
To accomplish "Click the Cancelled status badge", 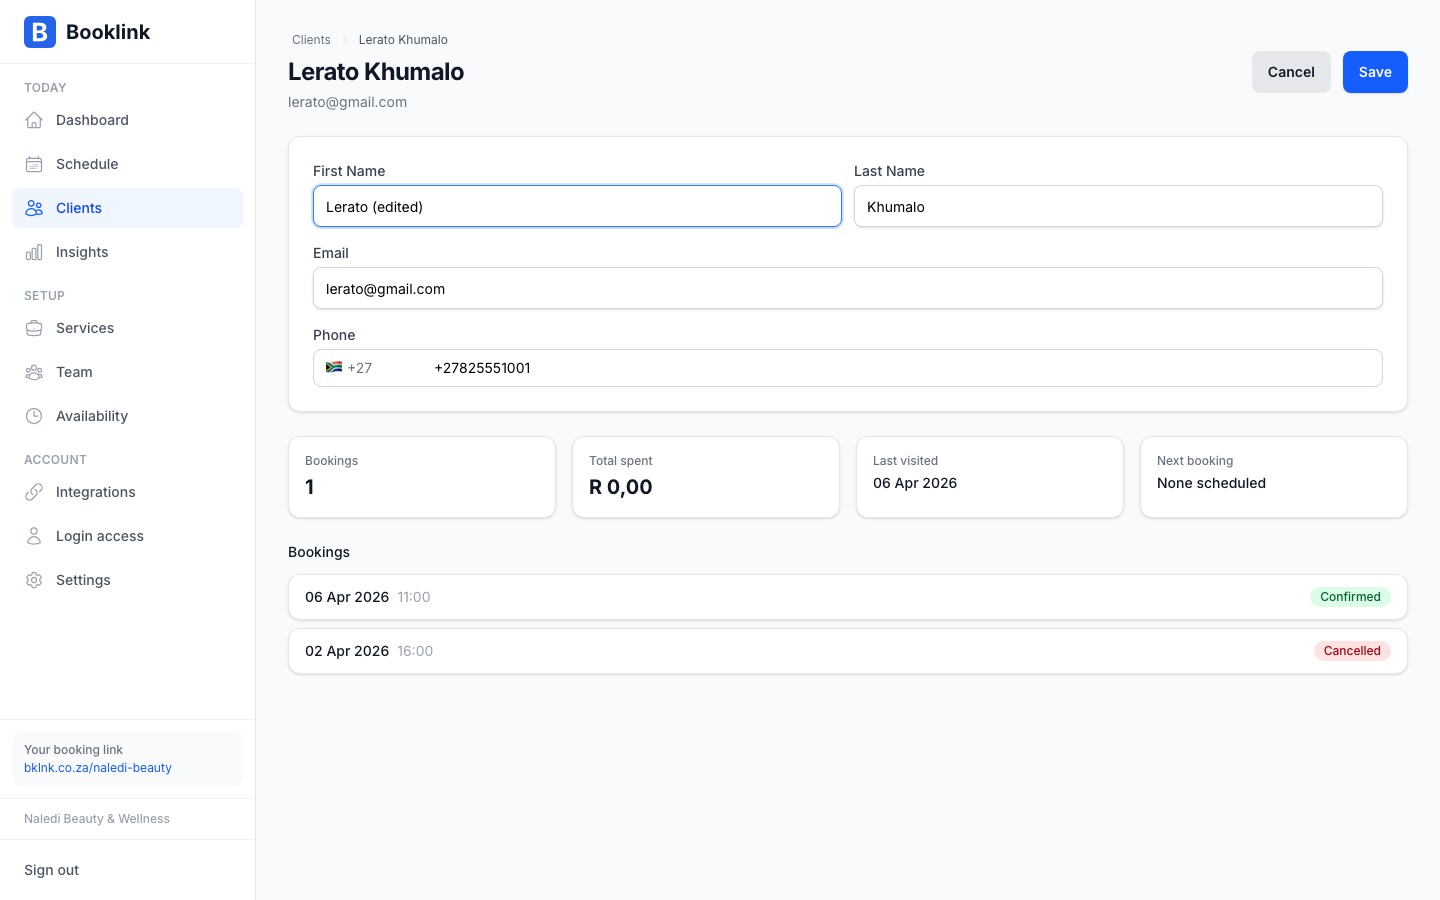I will [x=1352, y=651].
